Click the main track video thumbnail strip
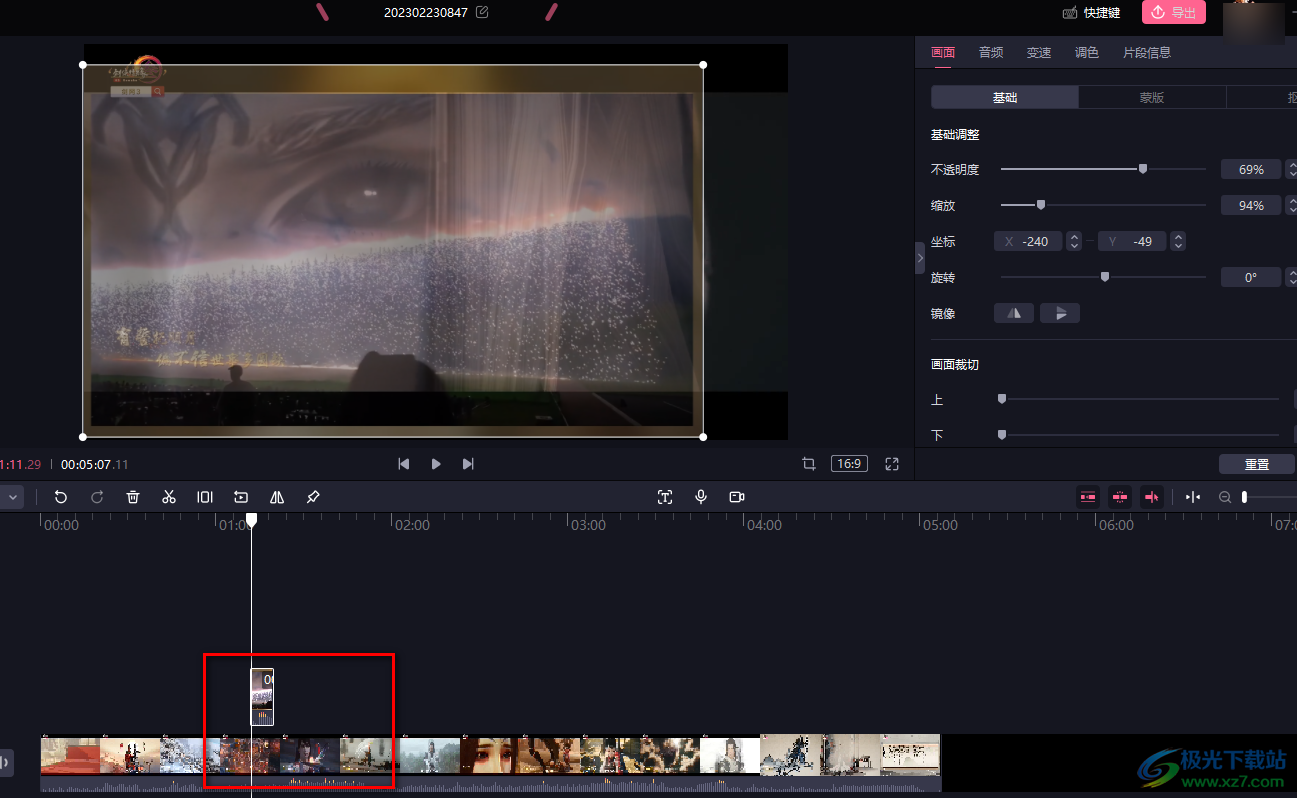This screenshot has width=1297, height=798. (x=490, y=754)
